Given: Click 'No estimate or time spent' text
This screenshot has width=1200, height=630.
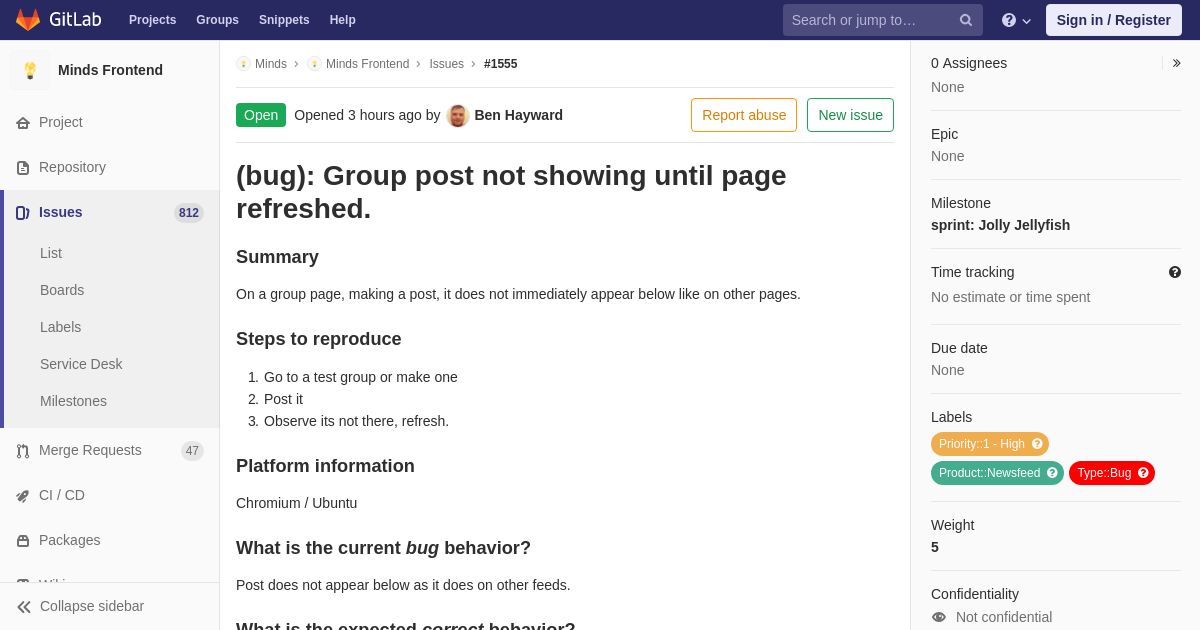Looking at the screenshot, I should click(x=1010, y=297).
